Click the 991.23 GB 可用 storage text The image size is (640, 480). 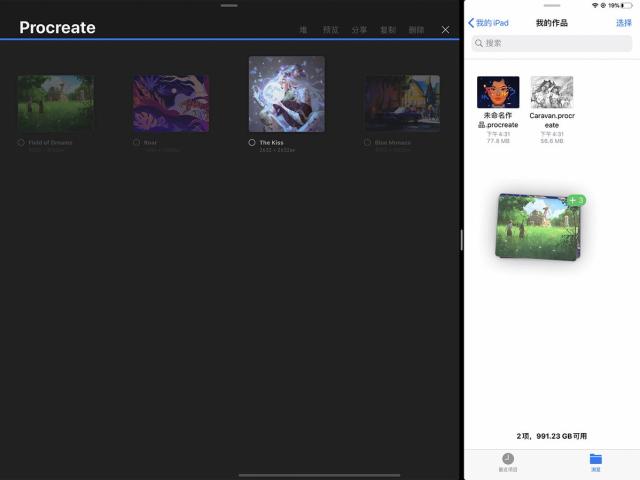coord(562,436)
